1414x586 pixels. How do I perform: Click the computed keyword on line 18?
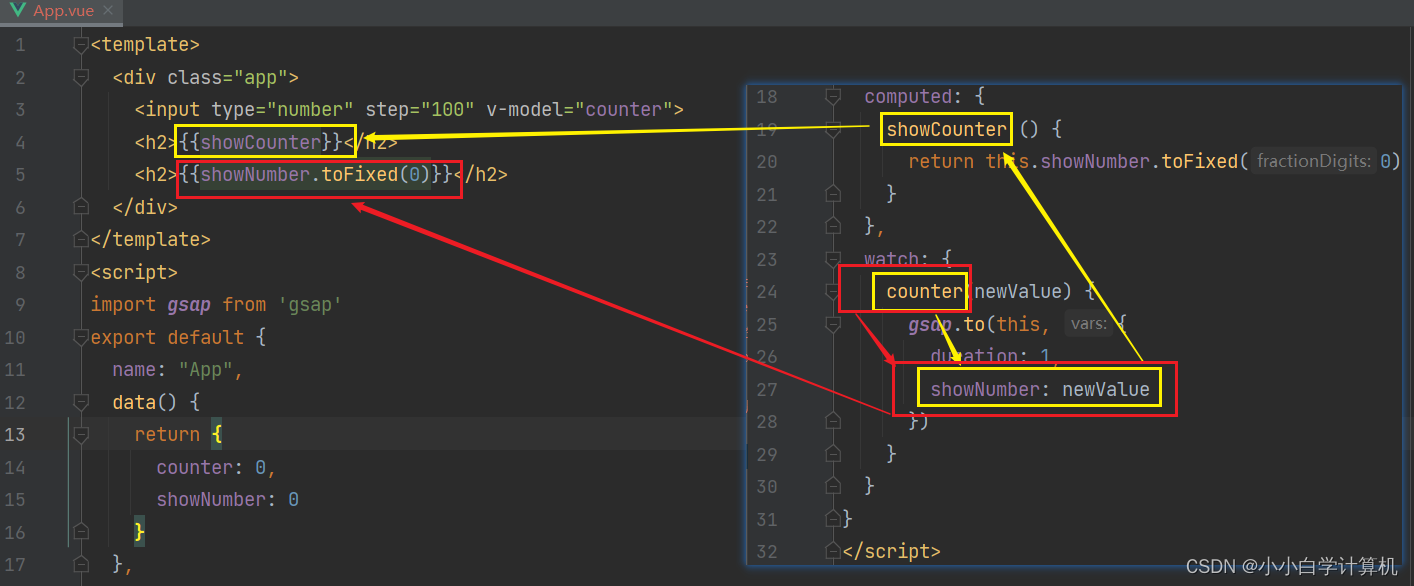point(908,97)
